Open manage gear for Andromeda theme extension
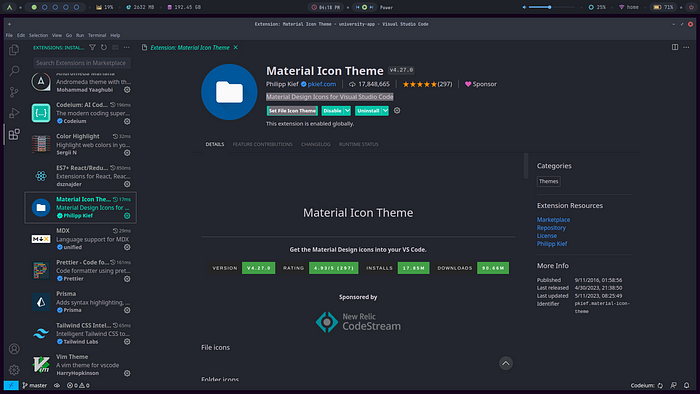 tap(127, 90)
